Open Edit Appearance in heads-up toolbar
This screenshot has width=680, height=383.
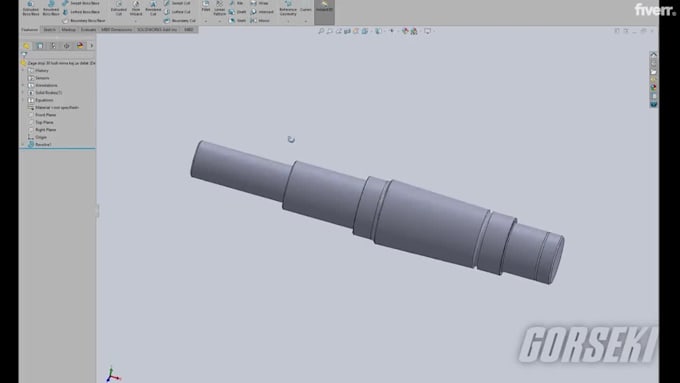click(405, 31)
